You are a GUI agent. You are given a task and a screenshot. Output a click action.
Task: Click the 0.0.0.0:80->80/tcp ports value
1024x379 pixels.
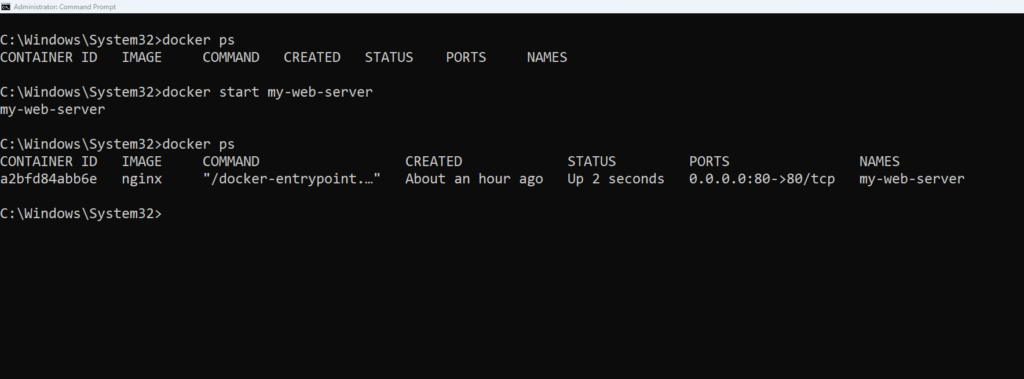click(761, 179)
